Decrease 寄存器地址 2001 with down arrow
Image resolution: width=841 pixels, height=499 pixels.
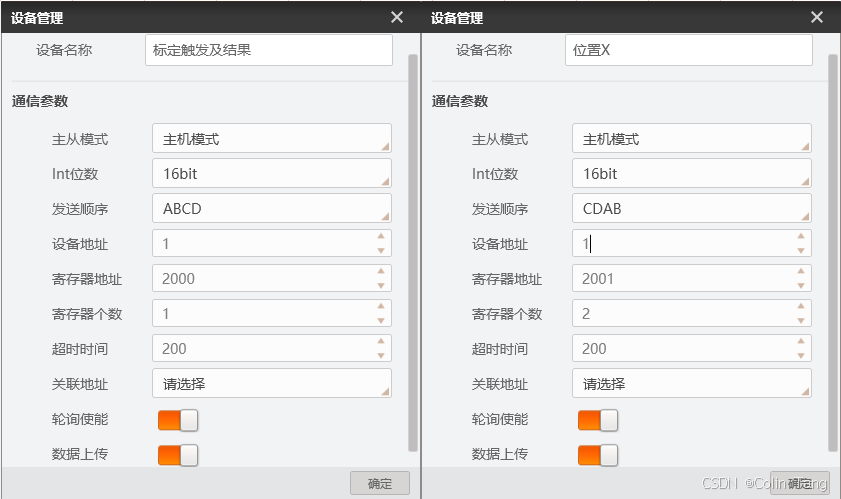[801, 285]
